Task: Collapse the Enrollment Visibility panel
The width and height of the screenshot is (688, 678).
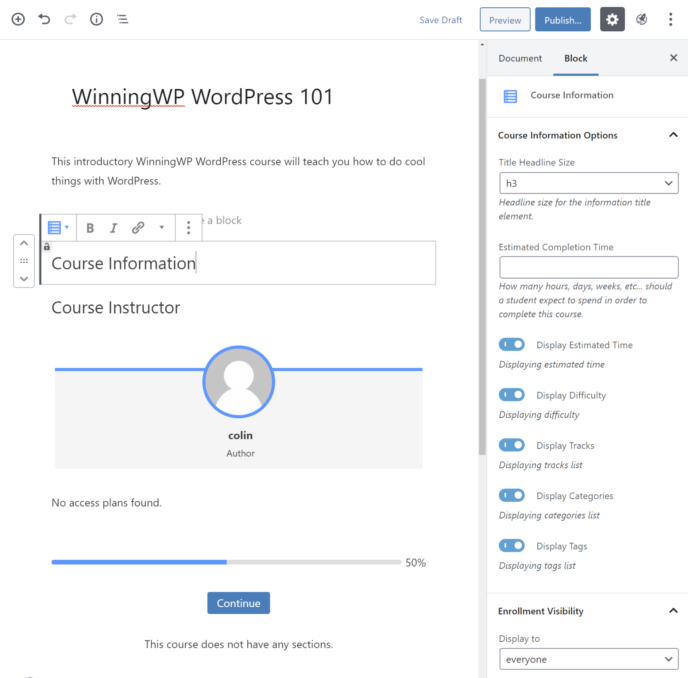Action: (x=673, y=611)
